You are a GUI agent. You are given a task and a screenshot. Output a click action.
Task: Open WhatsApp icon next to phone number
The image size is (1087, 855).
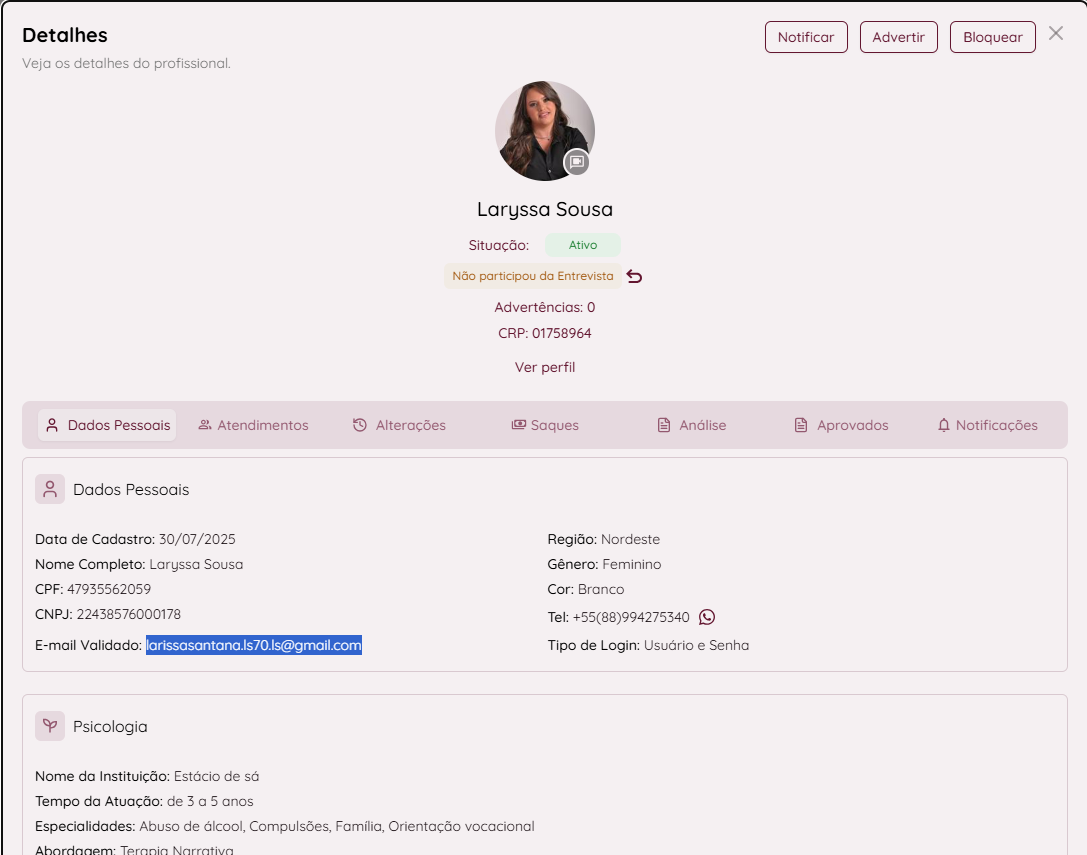click(707, 617)
